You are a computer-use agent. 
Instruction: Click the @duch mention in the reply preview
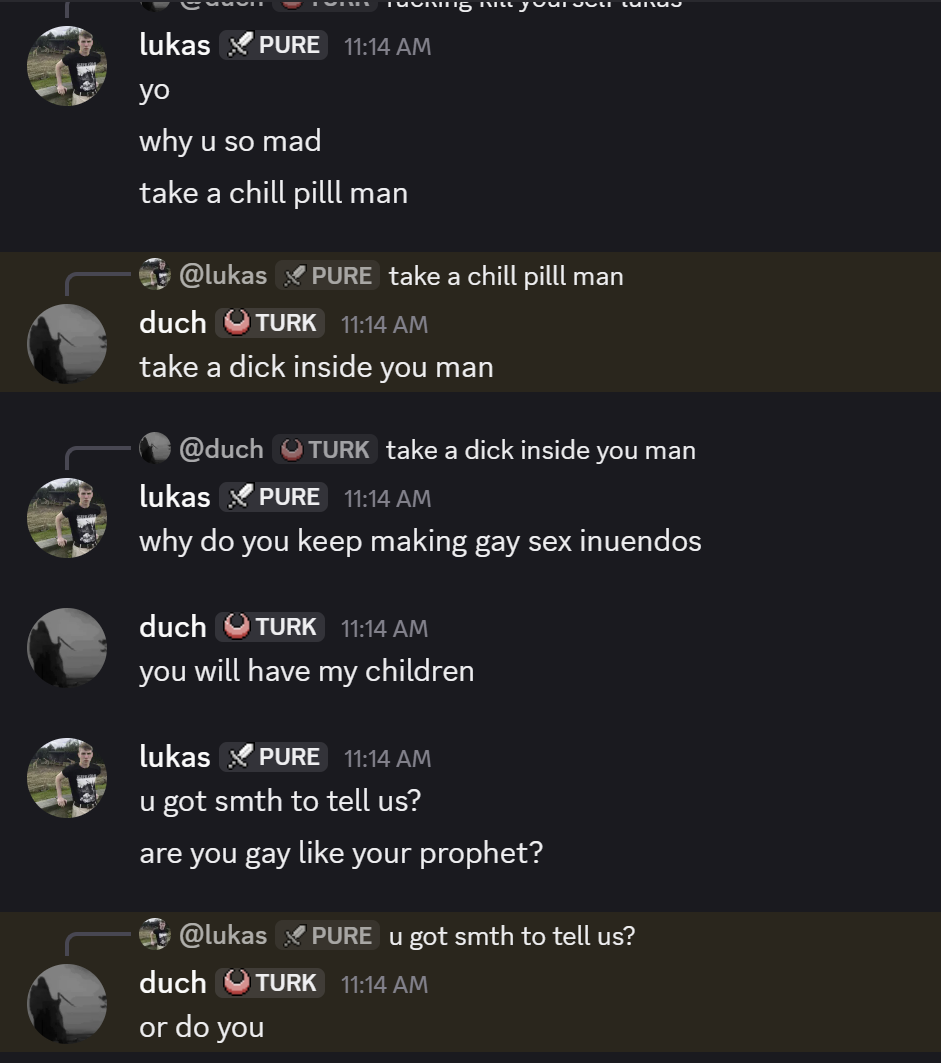pyautogui.click(x=222, y=449)
